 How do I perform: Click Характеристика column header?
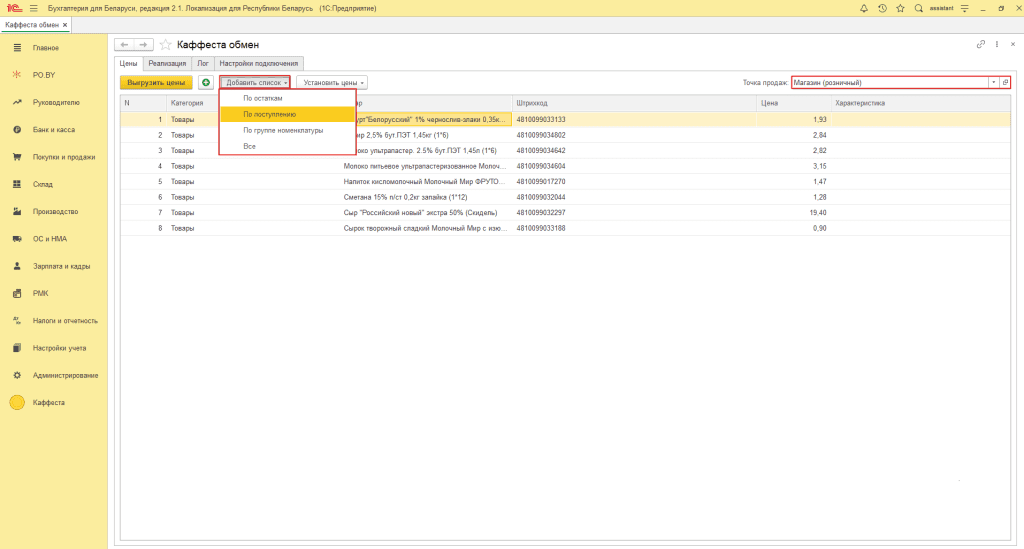[x=921, y=103]
